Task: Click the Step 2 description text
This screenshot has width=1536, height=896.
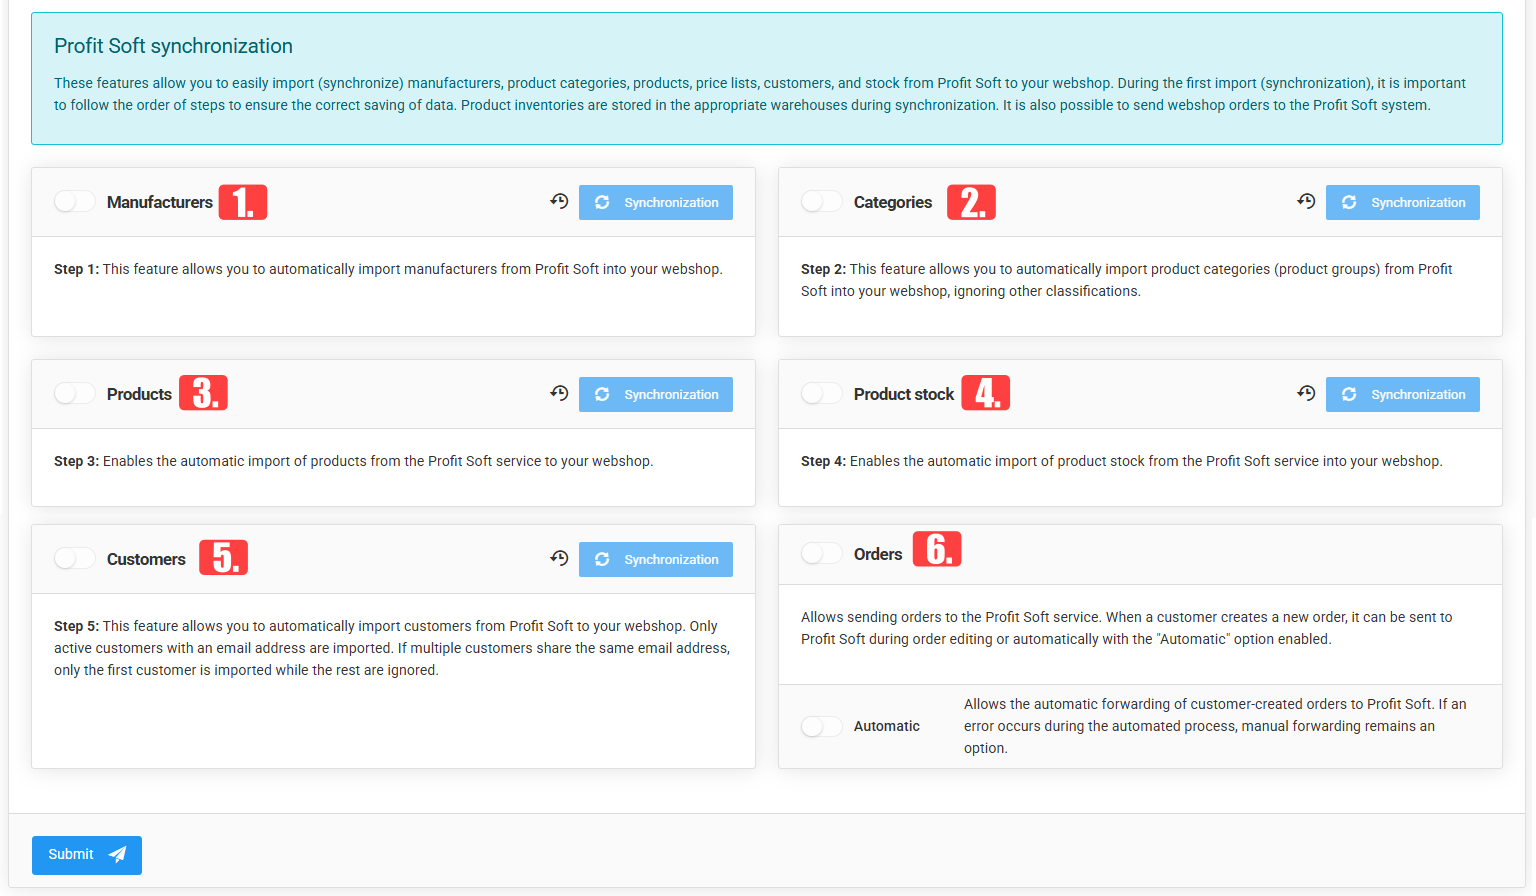Action: pyautogui.click(x=1127, y=280)
